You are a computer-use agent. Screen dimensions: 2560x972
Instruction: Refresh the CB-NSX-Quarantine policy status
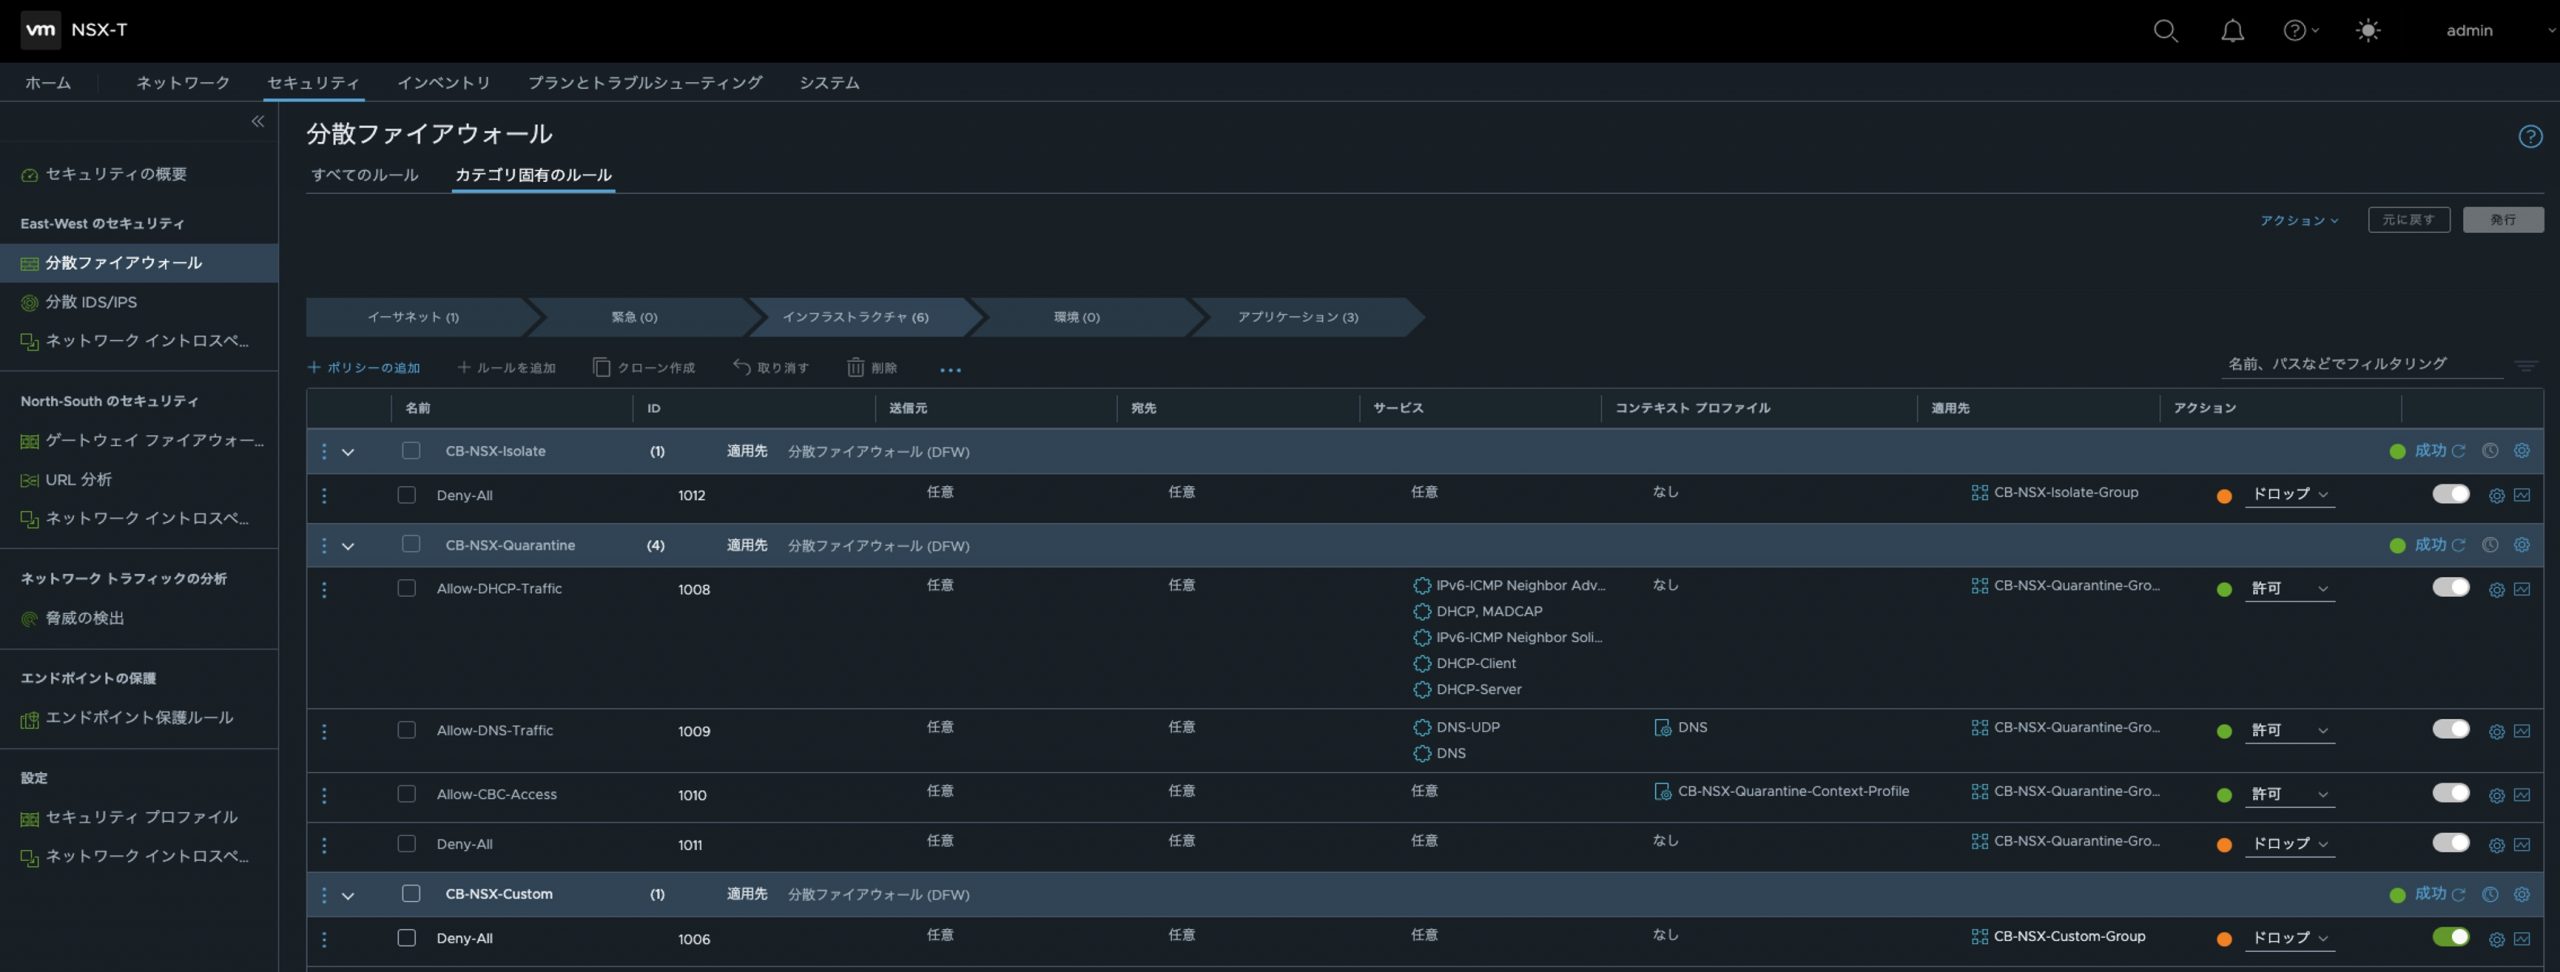point(2458,546)
